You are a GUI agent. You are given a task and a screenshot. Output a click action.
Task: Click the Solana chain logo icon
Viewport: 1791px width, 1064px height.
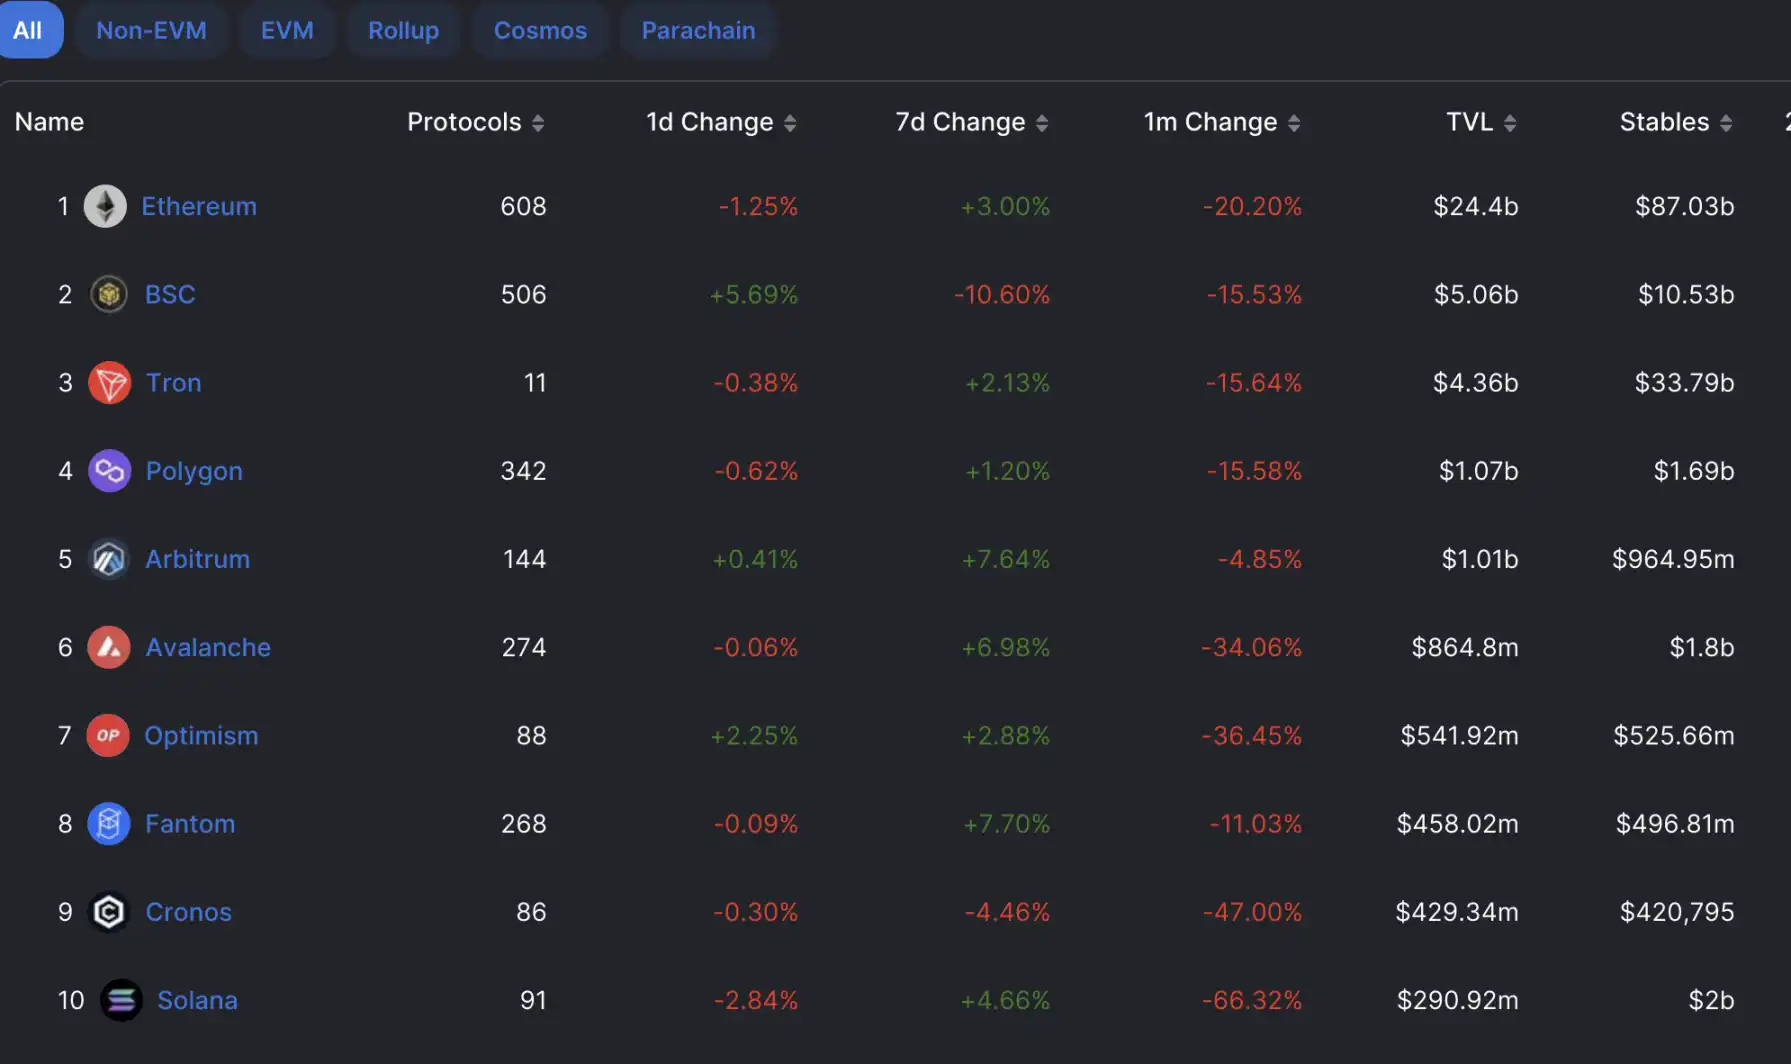click(121, 1000)
